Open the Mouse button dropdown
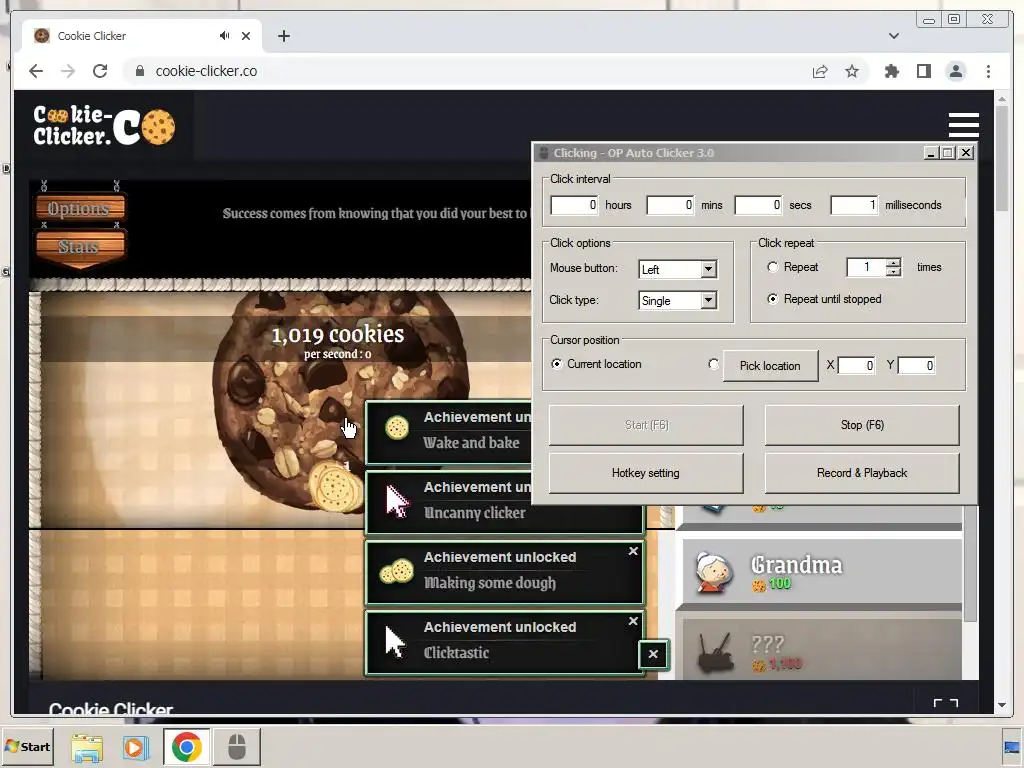 click(x=709, y=269)
